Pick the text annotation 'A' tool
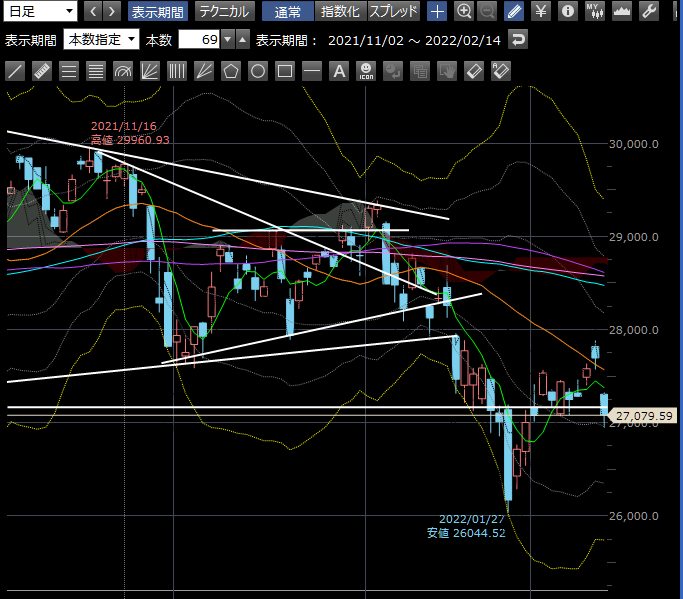 [x=339, y=71]
